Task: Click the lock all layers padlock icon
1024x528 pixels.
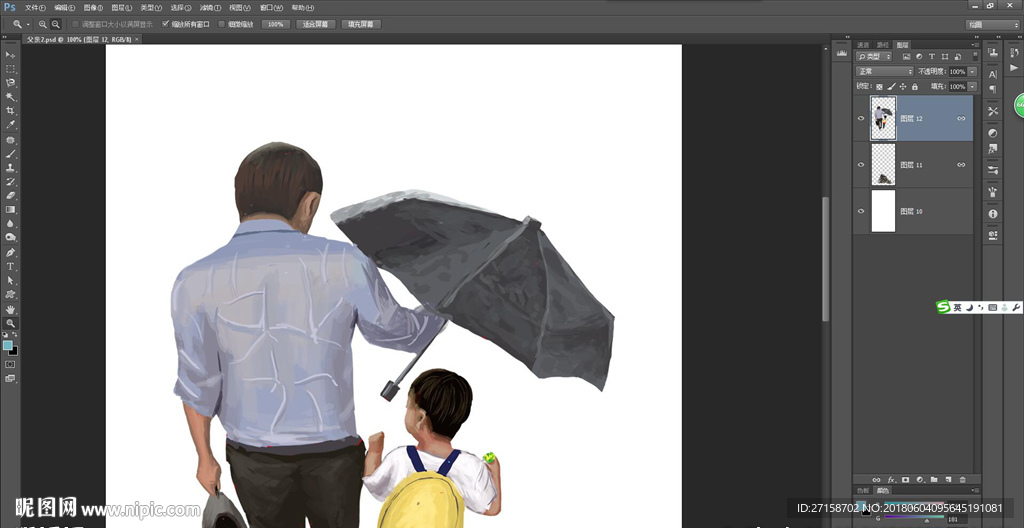Action: (913, 87)
